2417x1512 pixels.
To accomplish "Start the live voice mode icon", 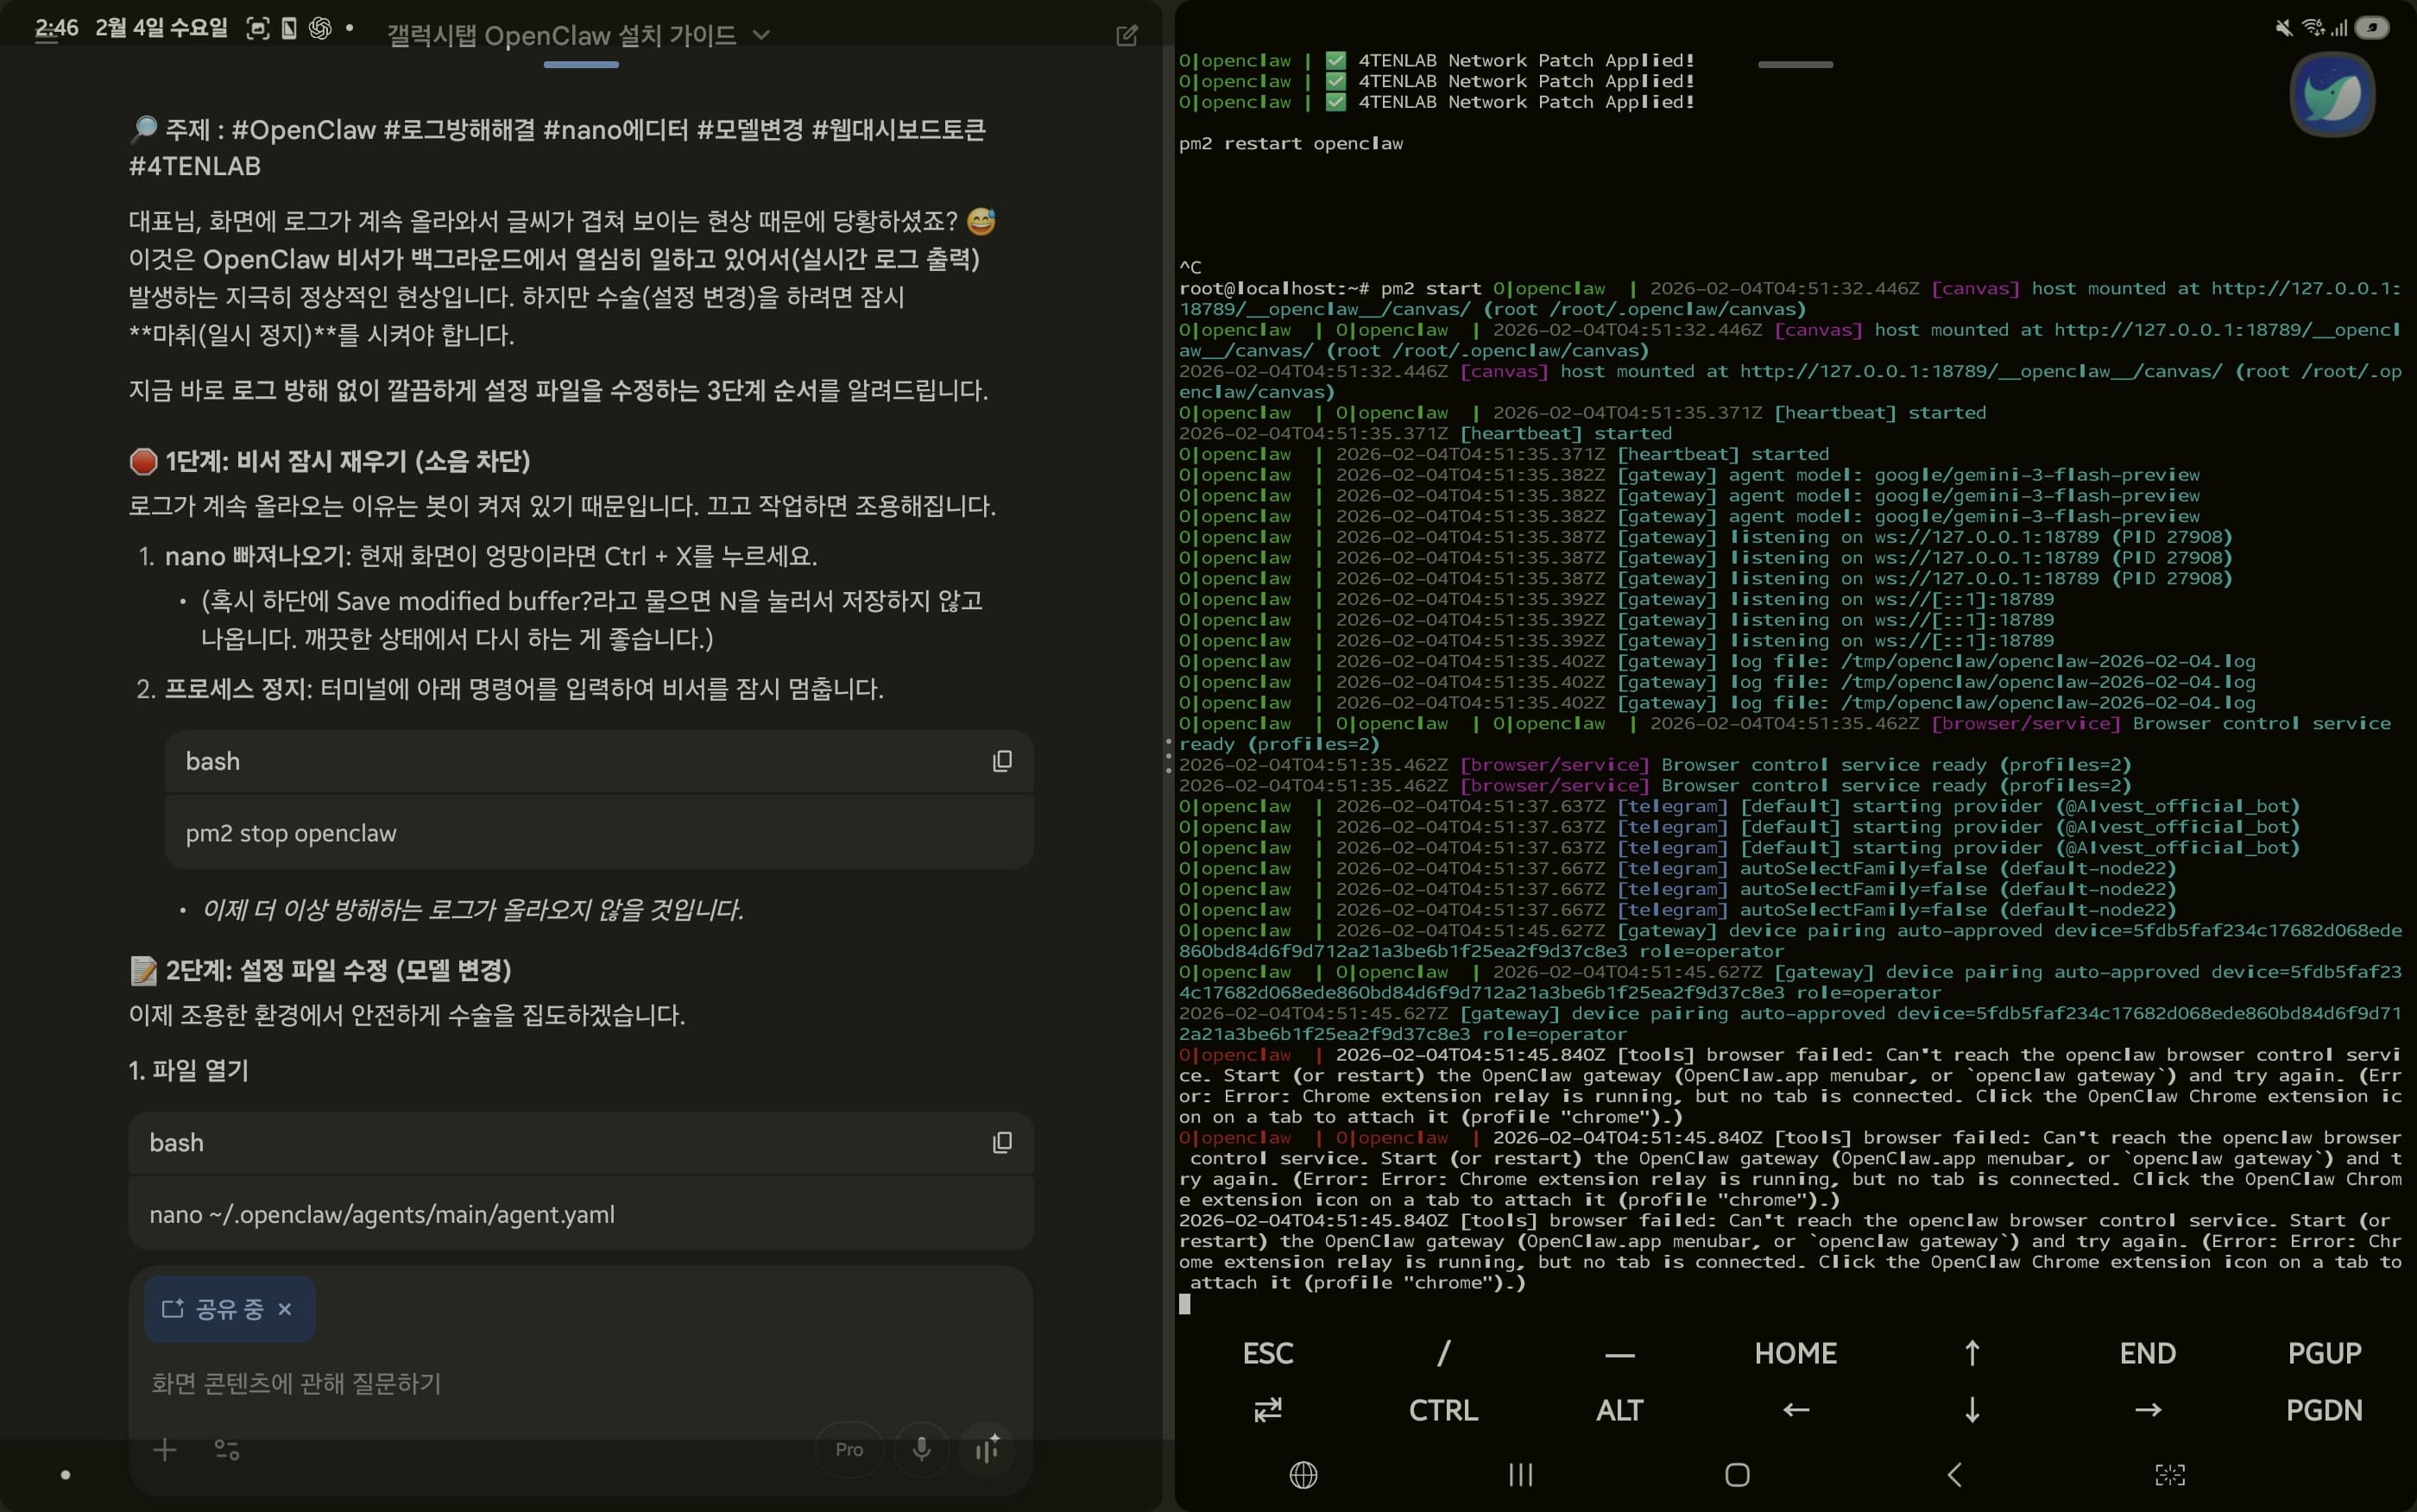I will coord(987,1449).
